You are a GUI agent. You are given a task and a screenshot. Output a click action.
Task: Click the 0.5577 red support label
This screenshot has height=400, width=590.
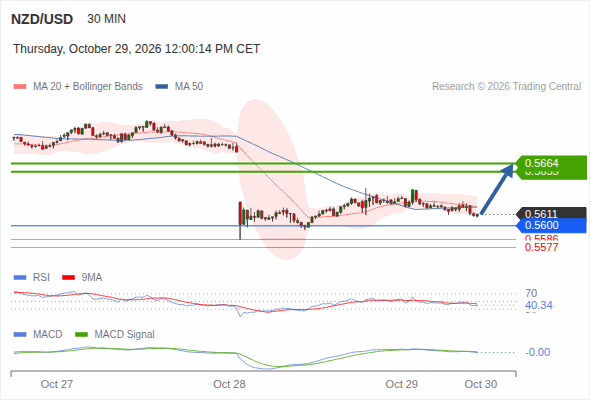[541, 247]
